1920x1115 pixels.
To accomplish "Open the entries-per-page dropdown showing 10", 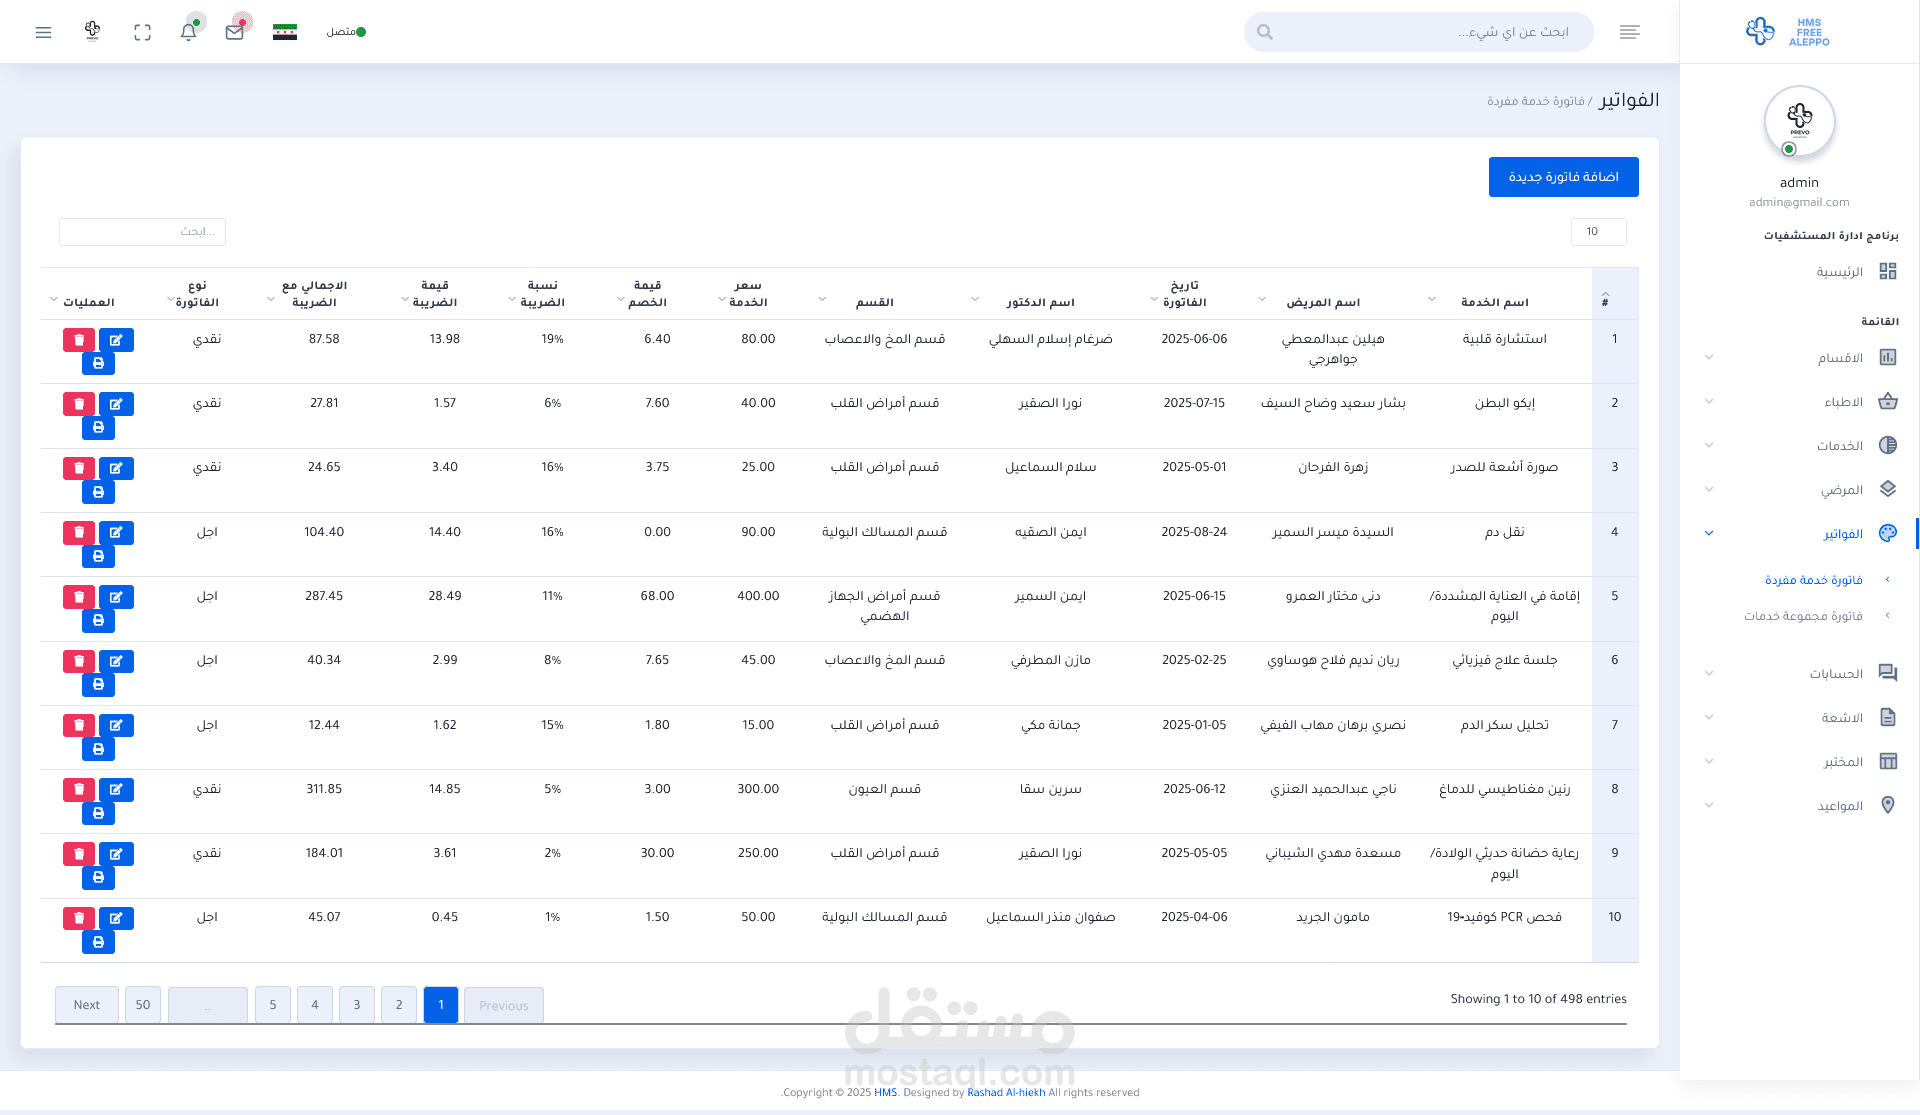I will click(1598, 231).
